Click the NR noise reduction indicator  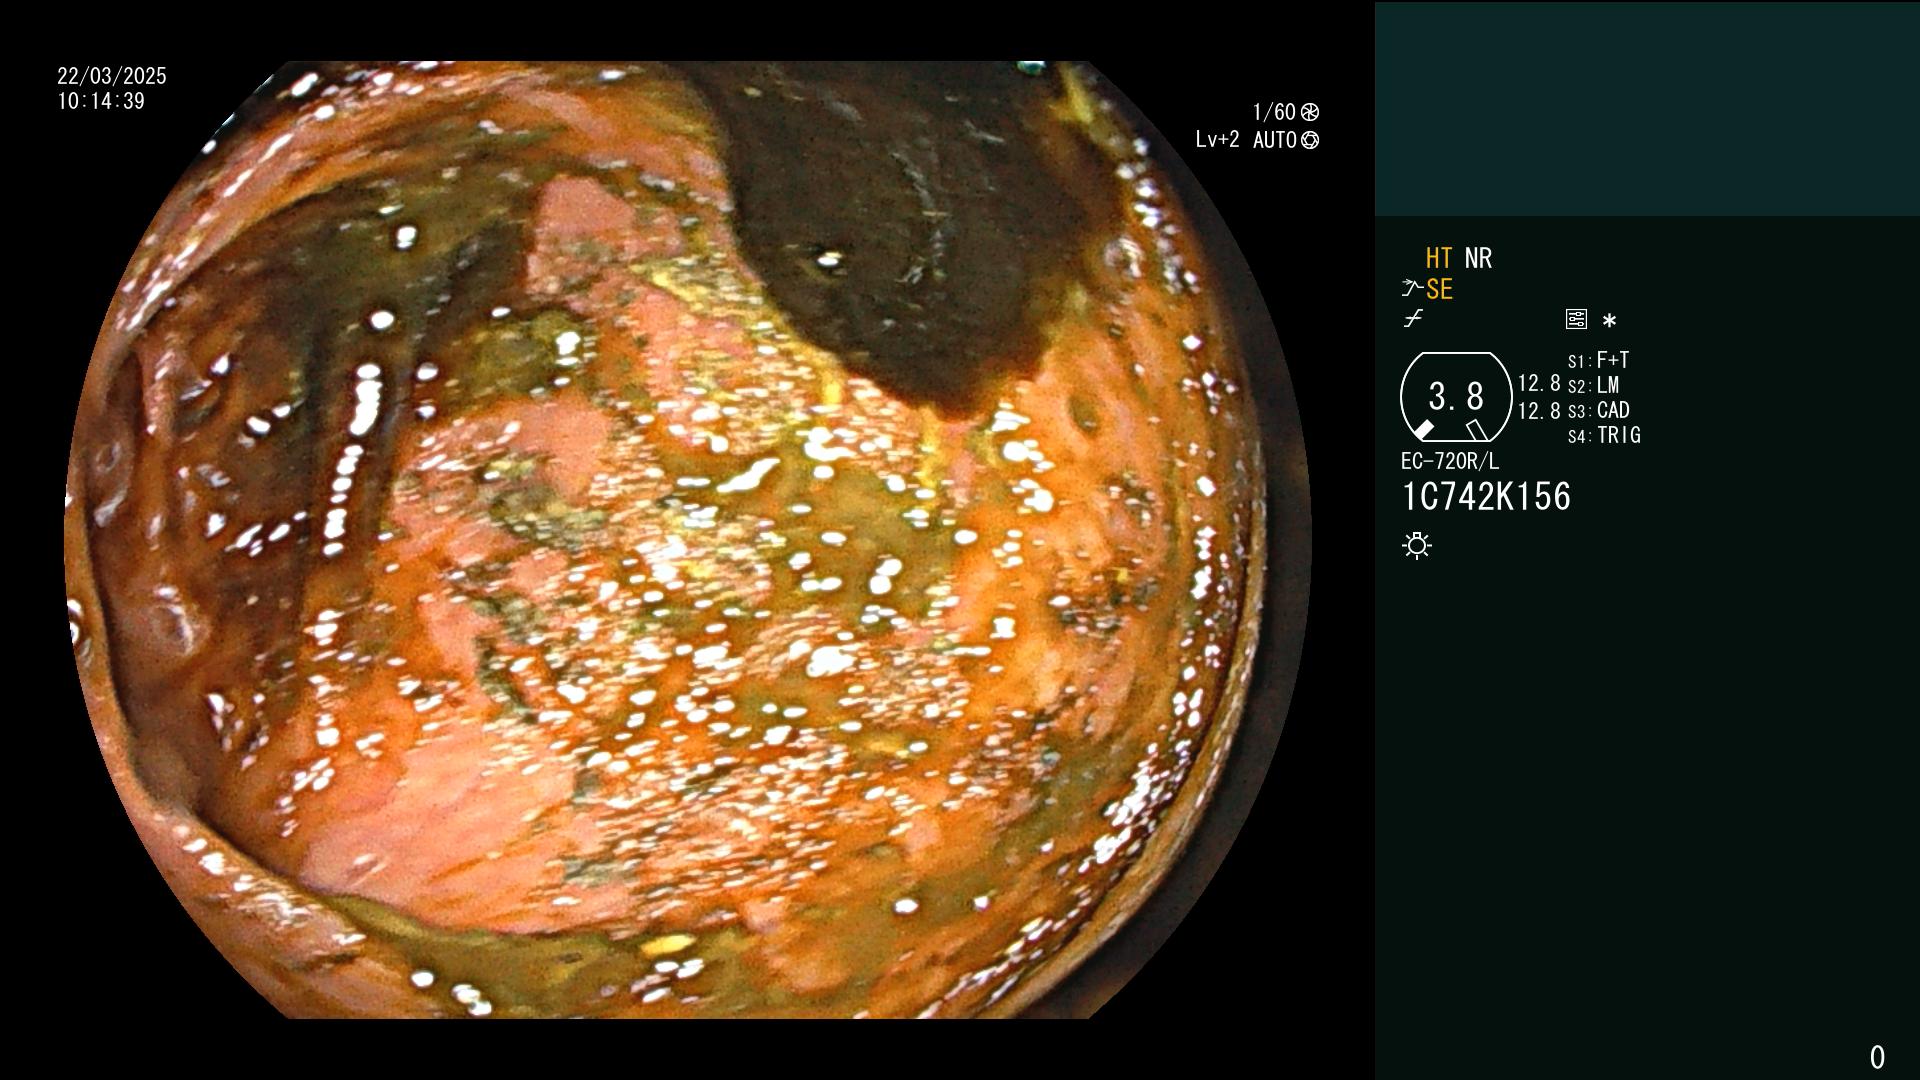[x=1478, y=258]
